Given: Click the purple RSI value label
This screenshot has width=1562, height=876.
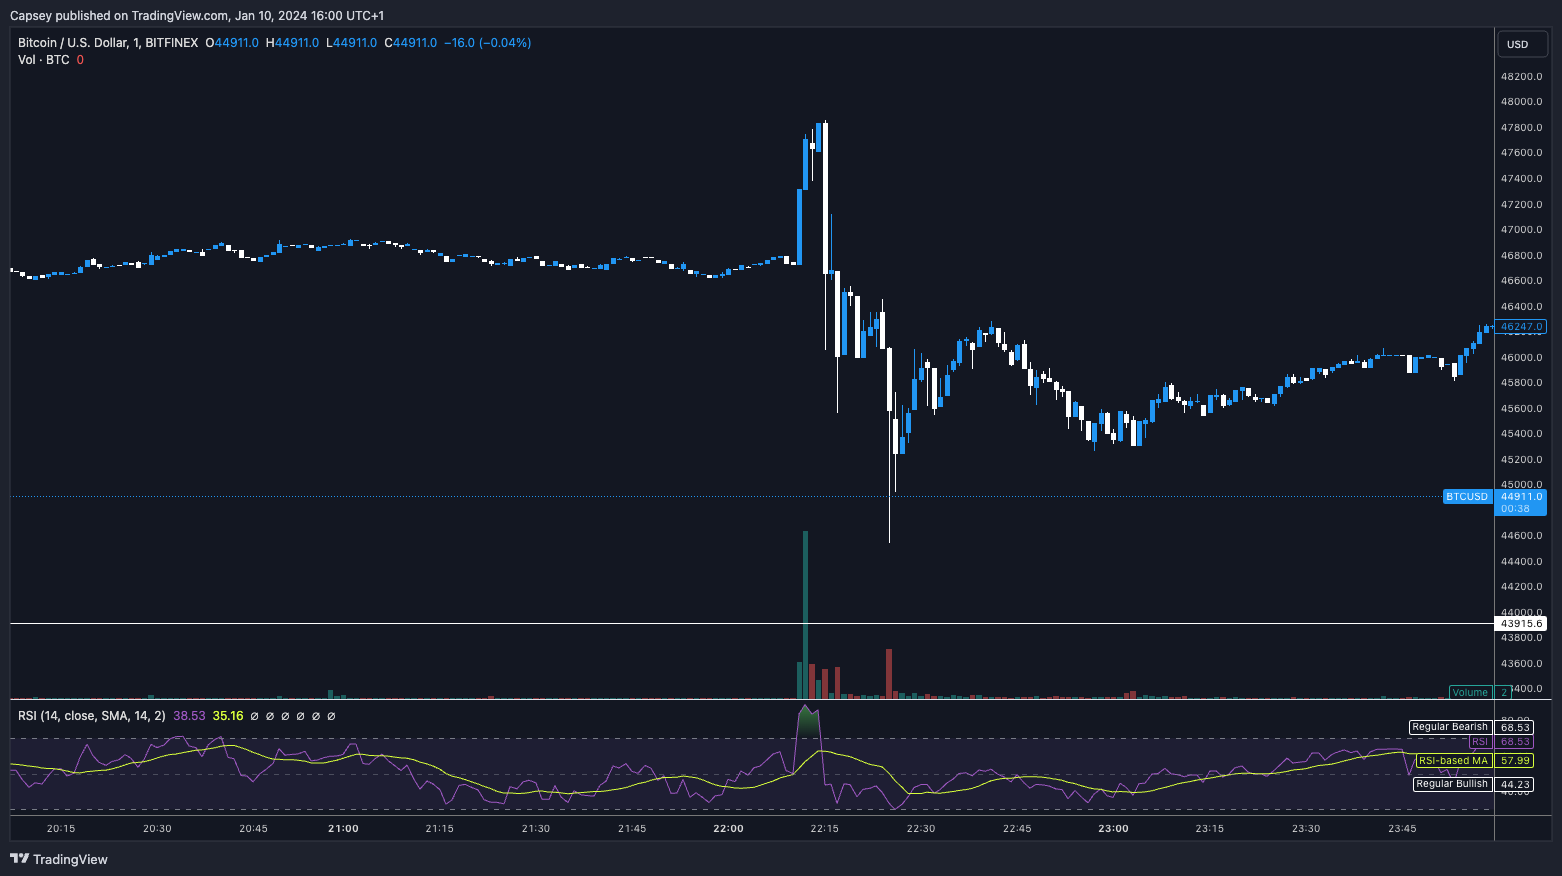Looking at the screenshot, I should (1479, 742).
